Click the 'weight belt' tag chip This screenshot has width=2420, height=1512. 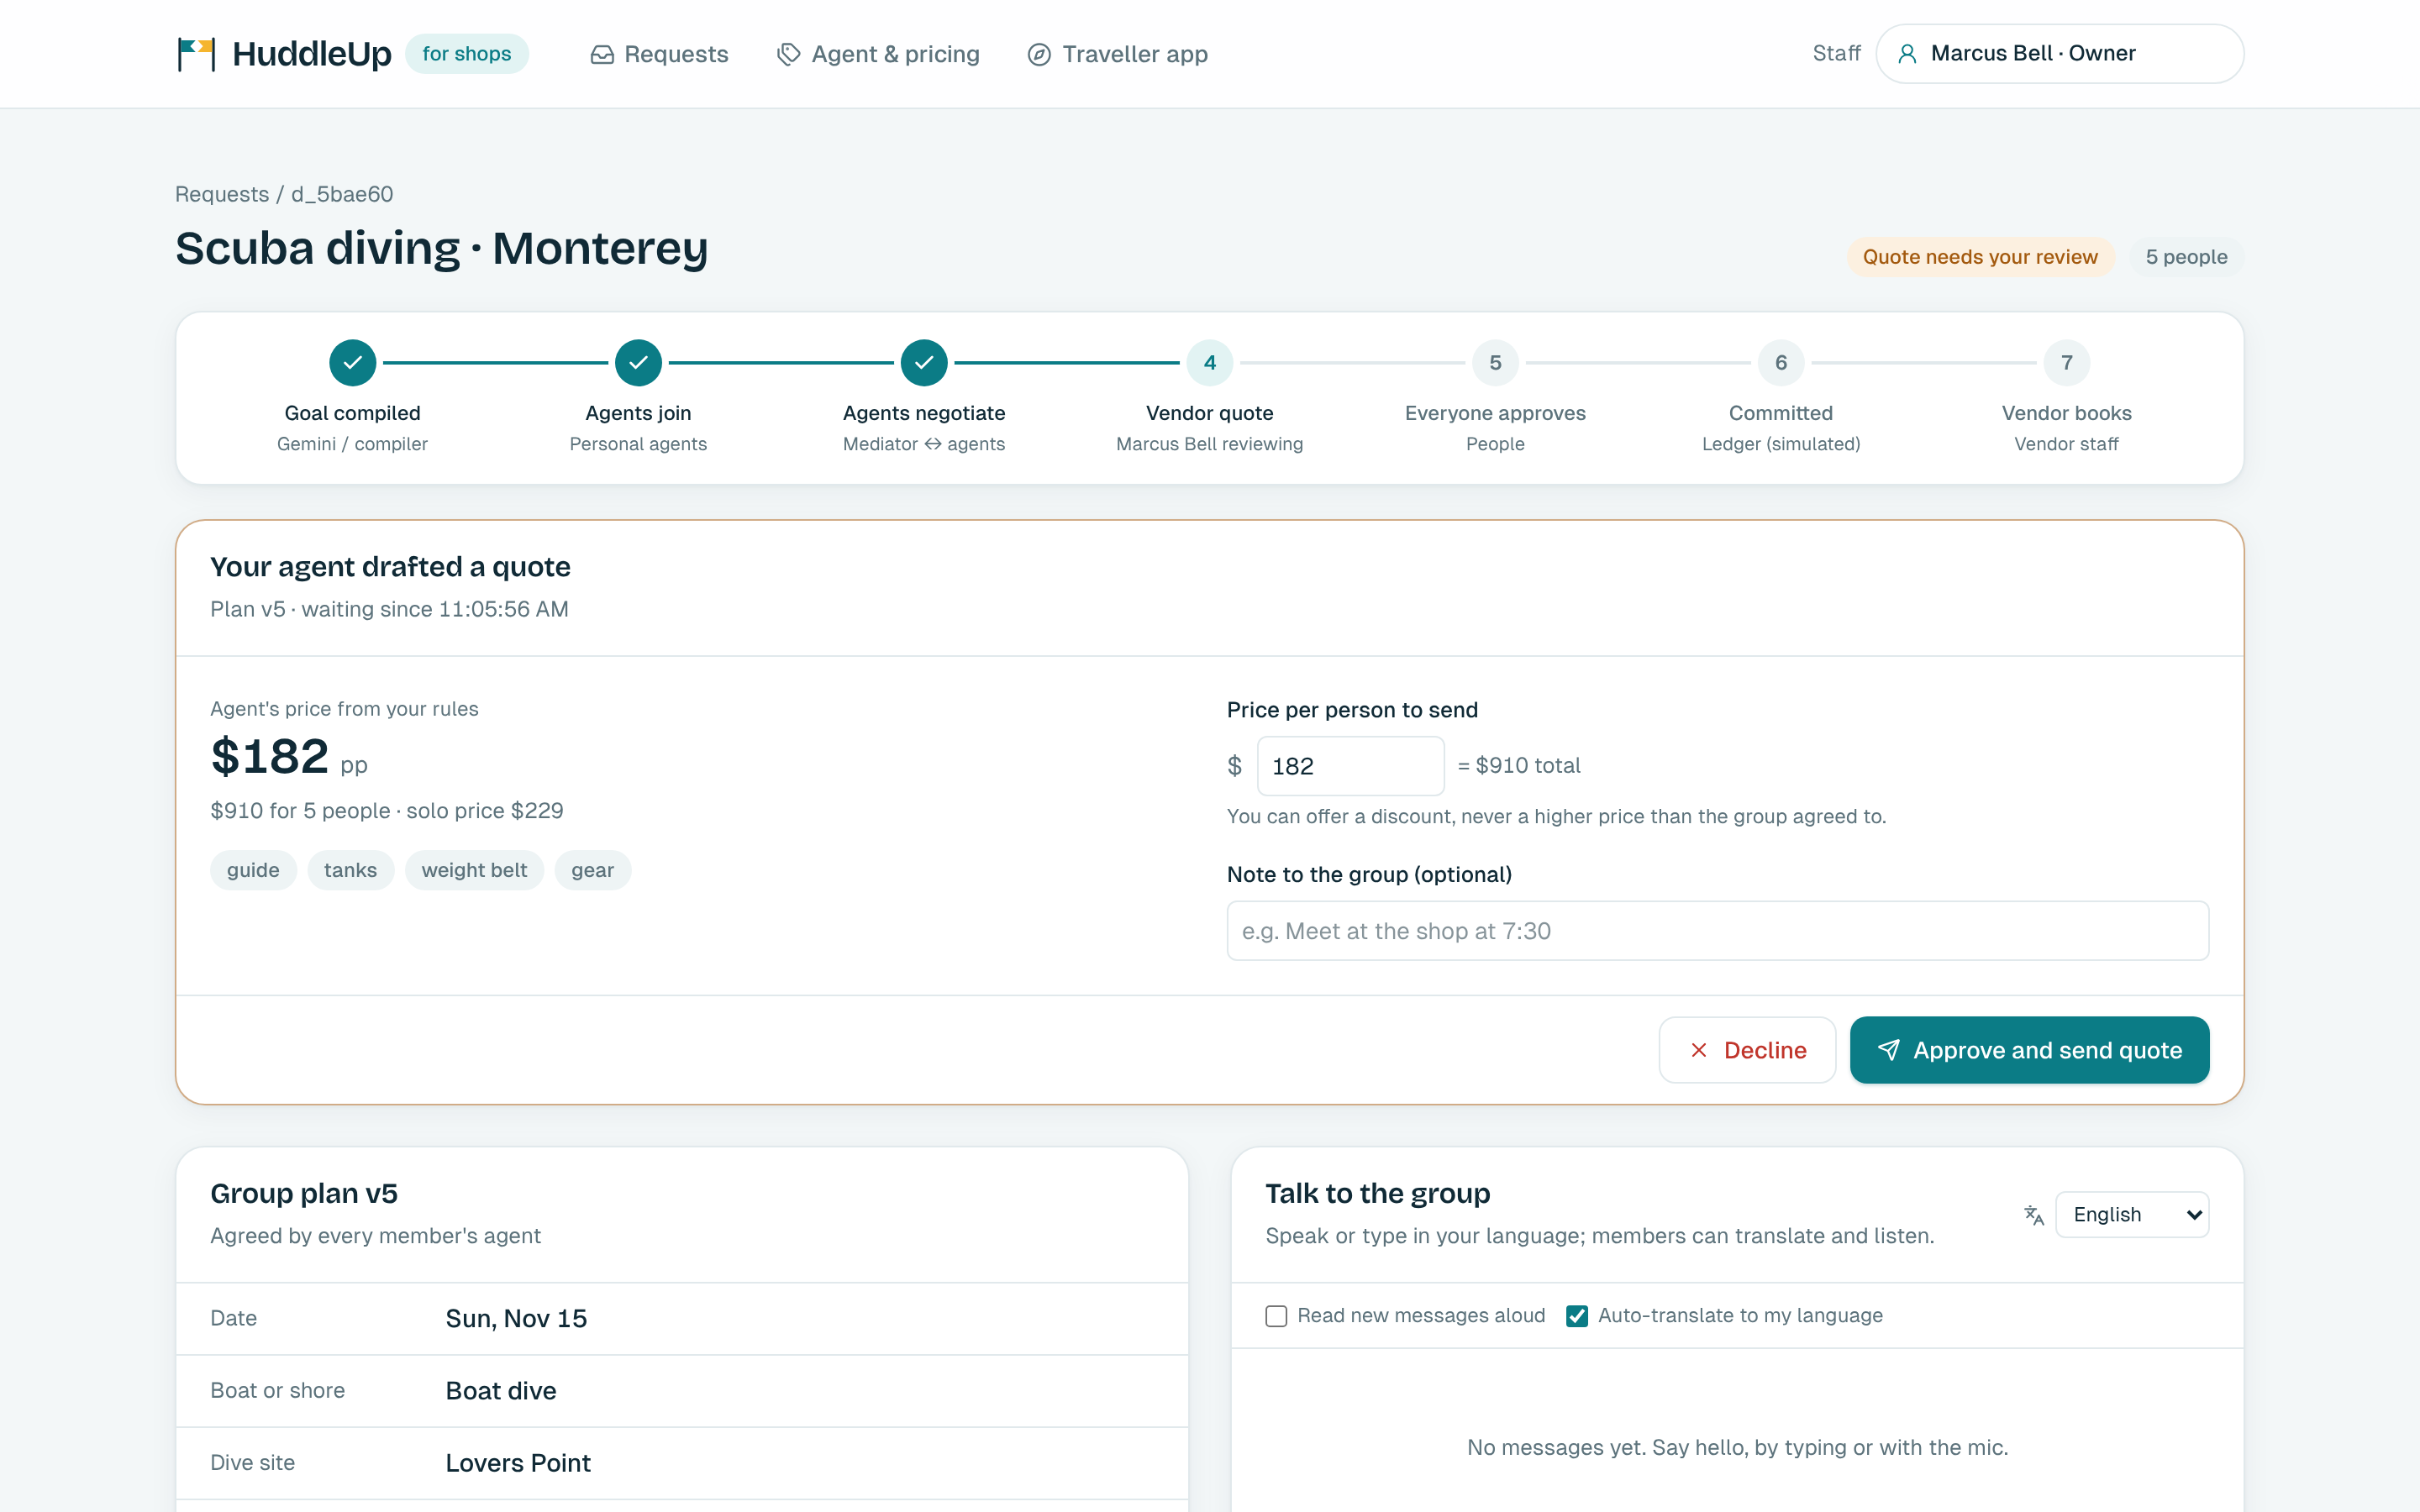coord(474,870)
